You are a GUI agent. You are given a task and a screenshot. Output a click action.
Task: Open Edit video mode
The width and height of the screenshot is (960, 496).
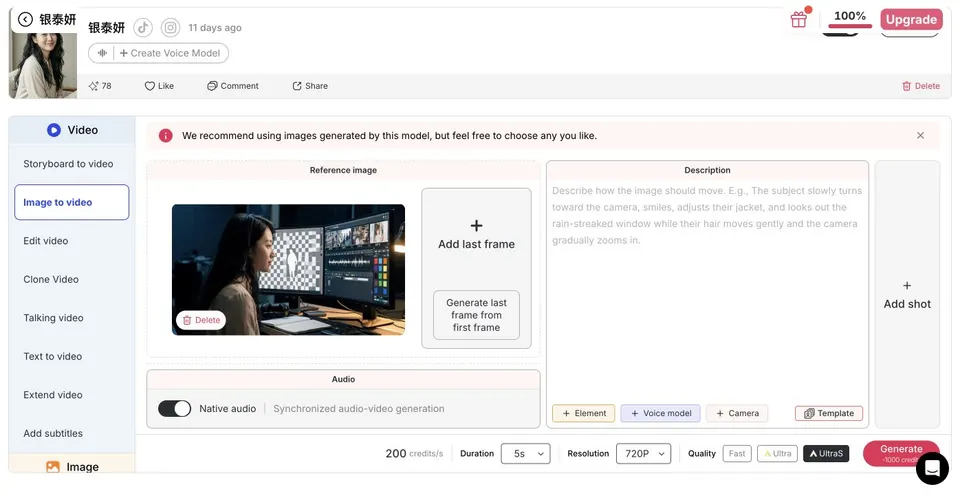click(46, 241)
